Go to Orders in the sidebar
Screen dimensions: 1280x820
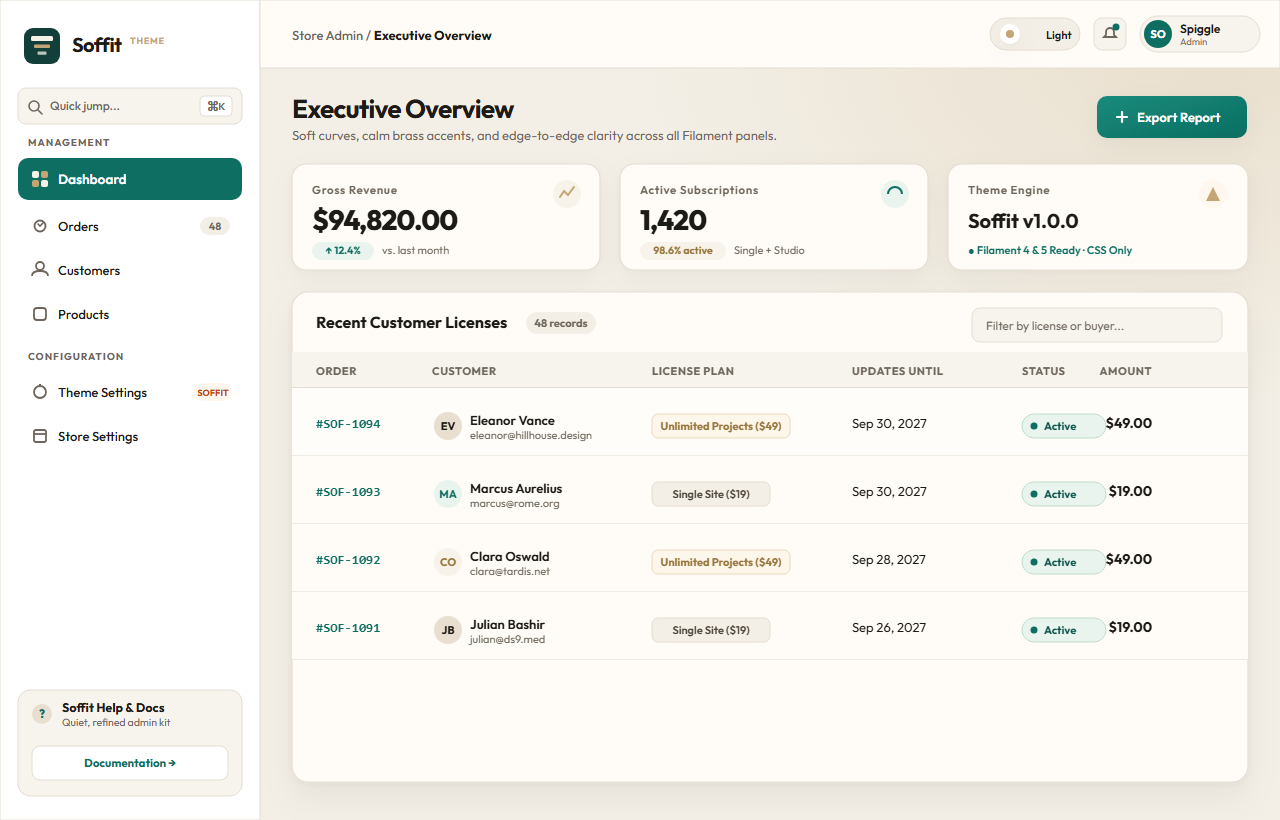[x=130, y=226]
